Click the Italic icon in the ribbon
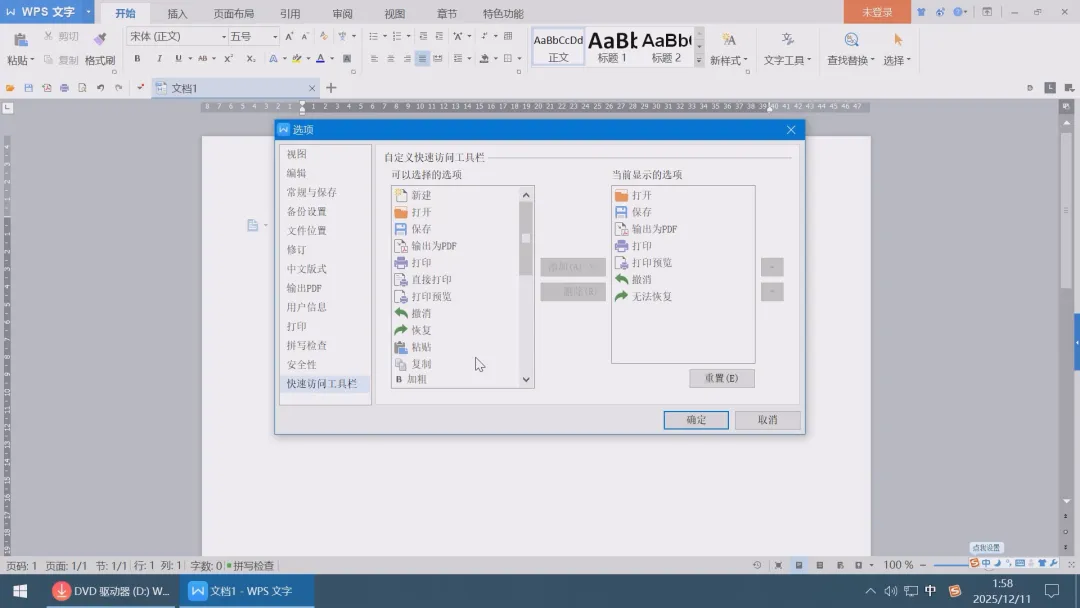 (159, 59)
